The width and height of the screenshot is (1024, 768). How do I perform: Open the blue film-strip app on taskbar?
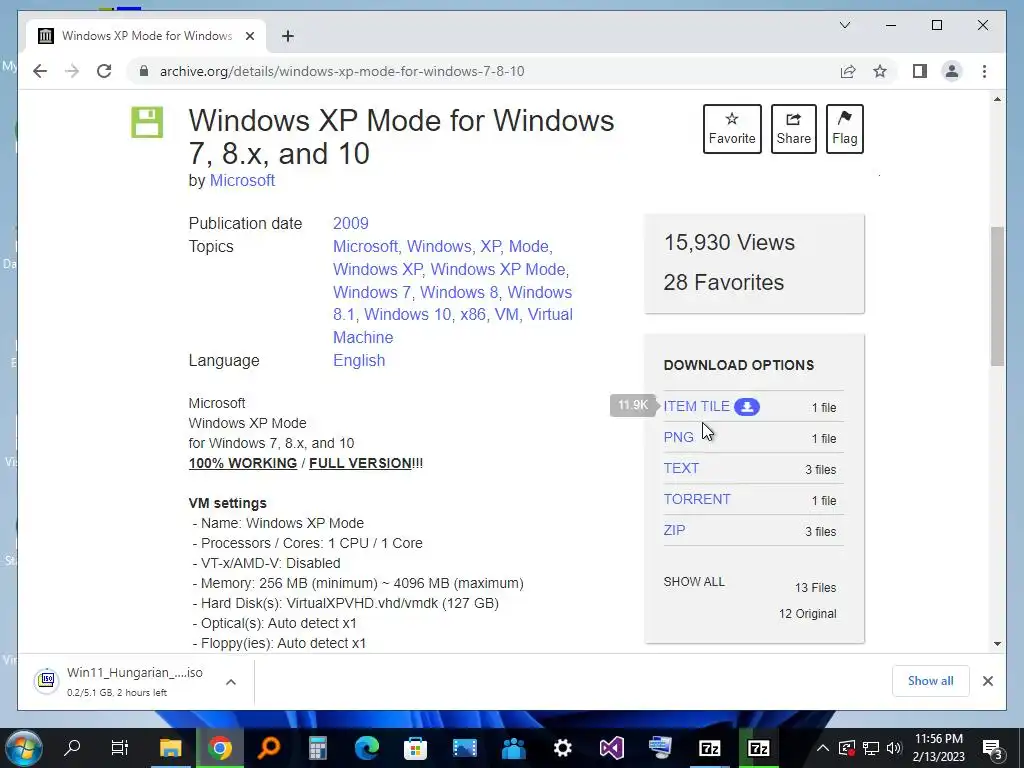pyautogui.click(x=464, y=748)
